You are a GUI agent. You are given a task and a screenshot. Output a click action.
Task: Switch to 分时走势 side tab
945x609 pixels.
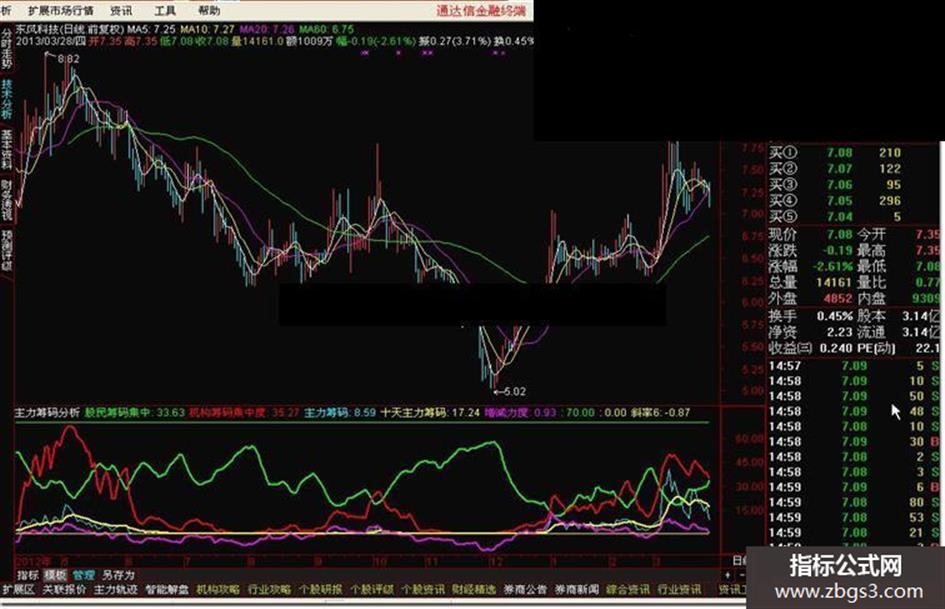6,49
